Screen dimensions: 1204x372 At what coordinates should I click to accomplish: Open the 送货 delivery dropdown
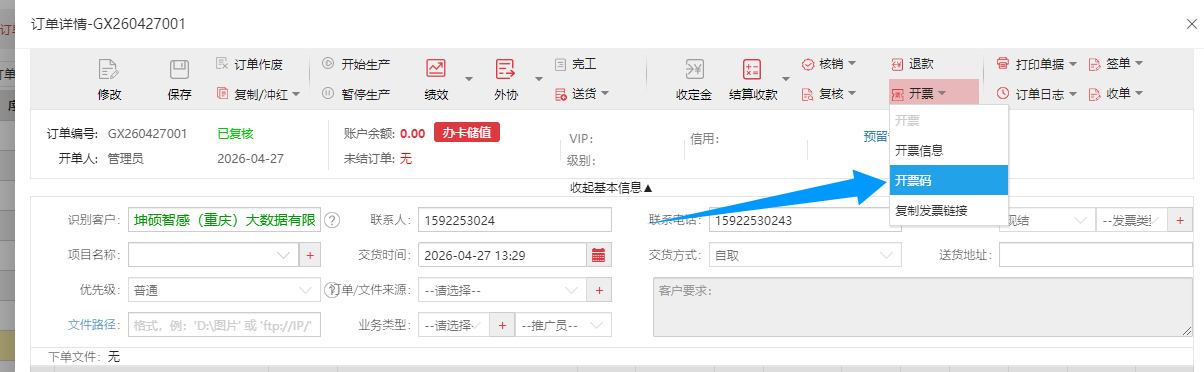[583, 94]
